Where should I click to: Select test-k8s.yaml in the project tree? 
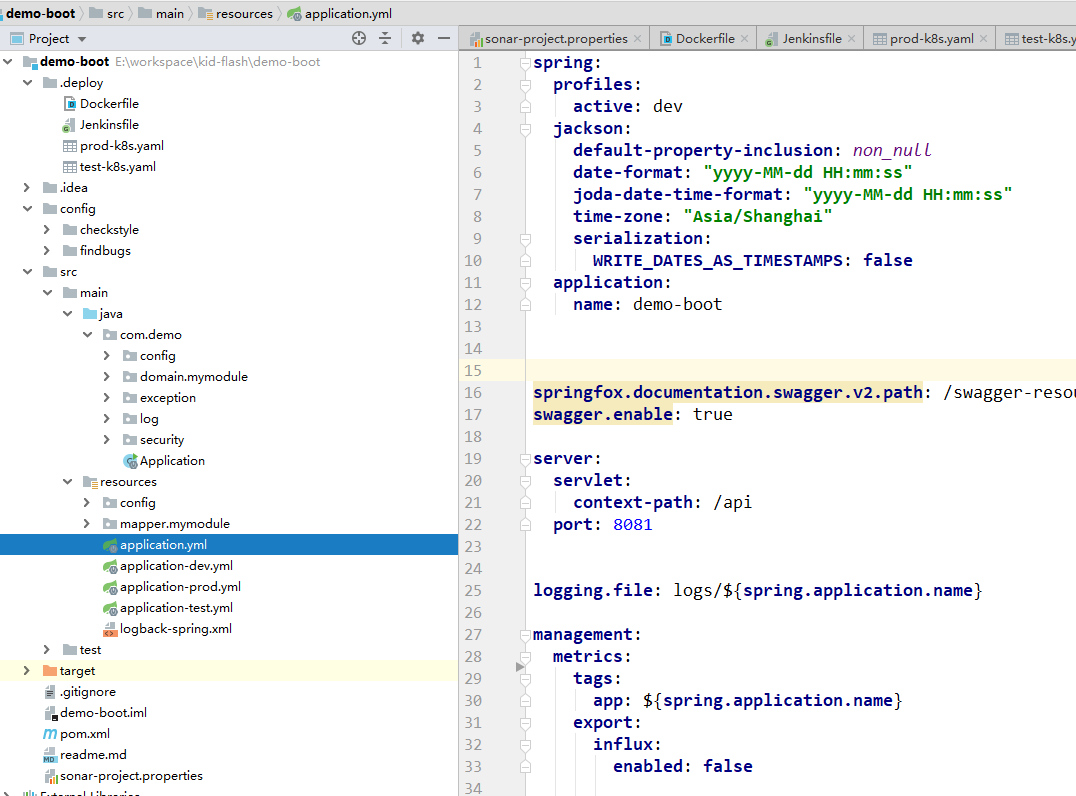pos(117,167)
